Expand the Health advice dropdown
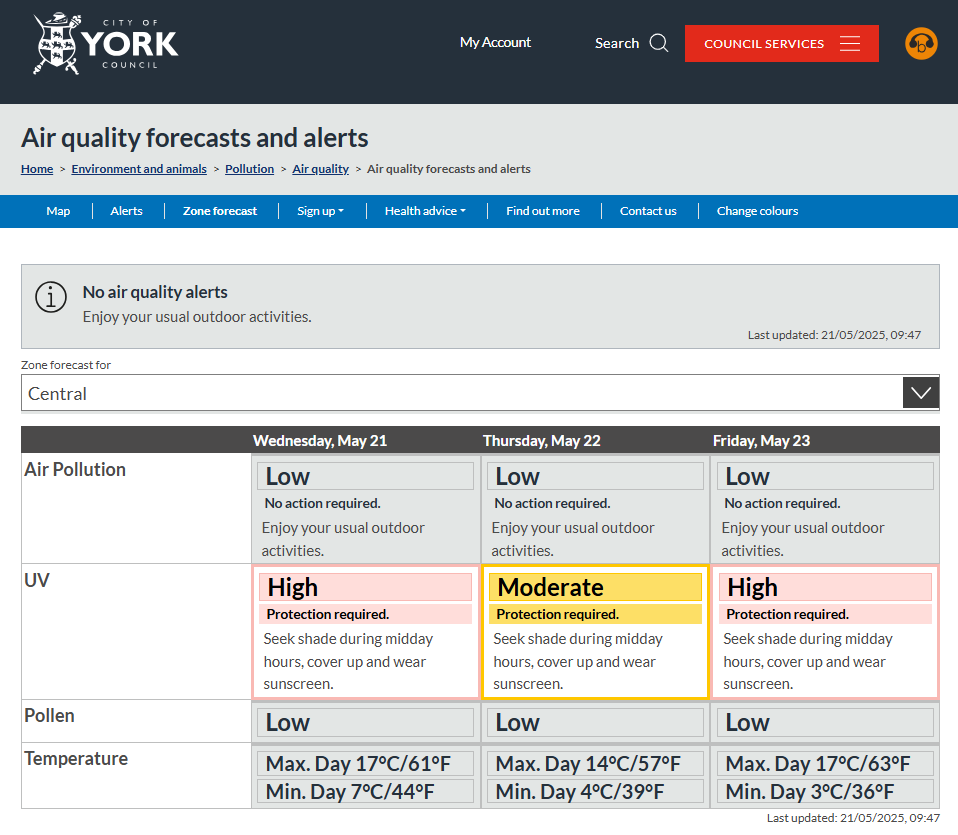 point(426,211)
